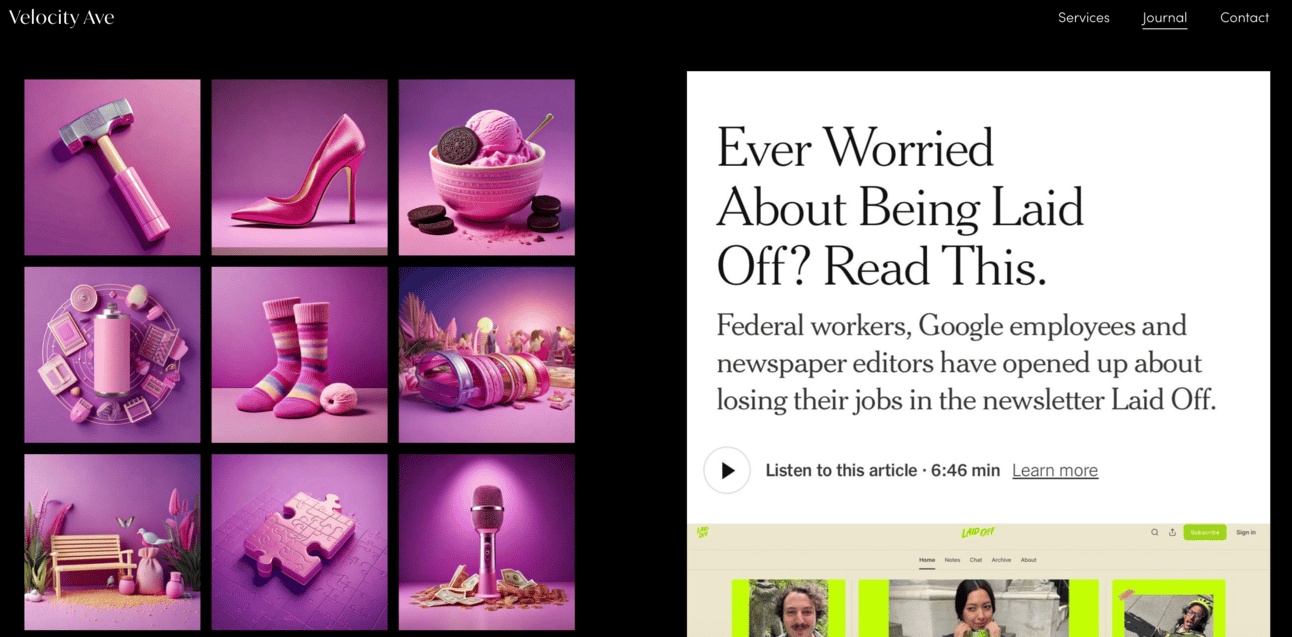The image size is (1292, 637).
Task: Open the pink bracelets image
Action: click(x=487, y=354)
